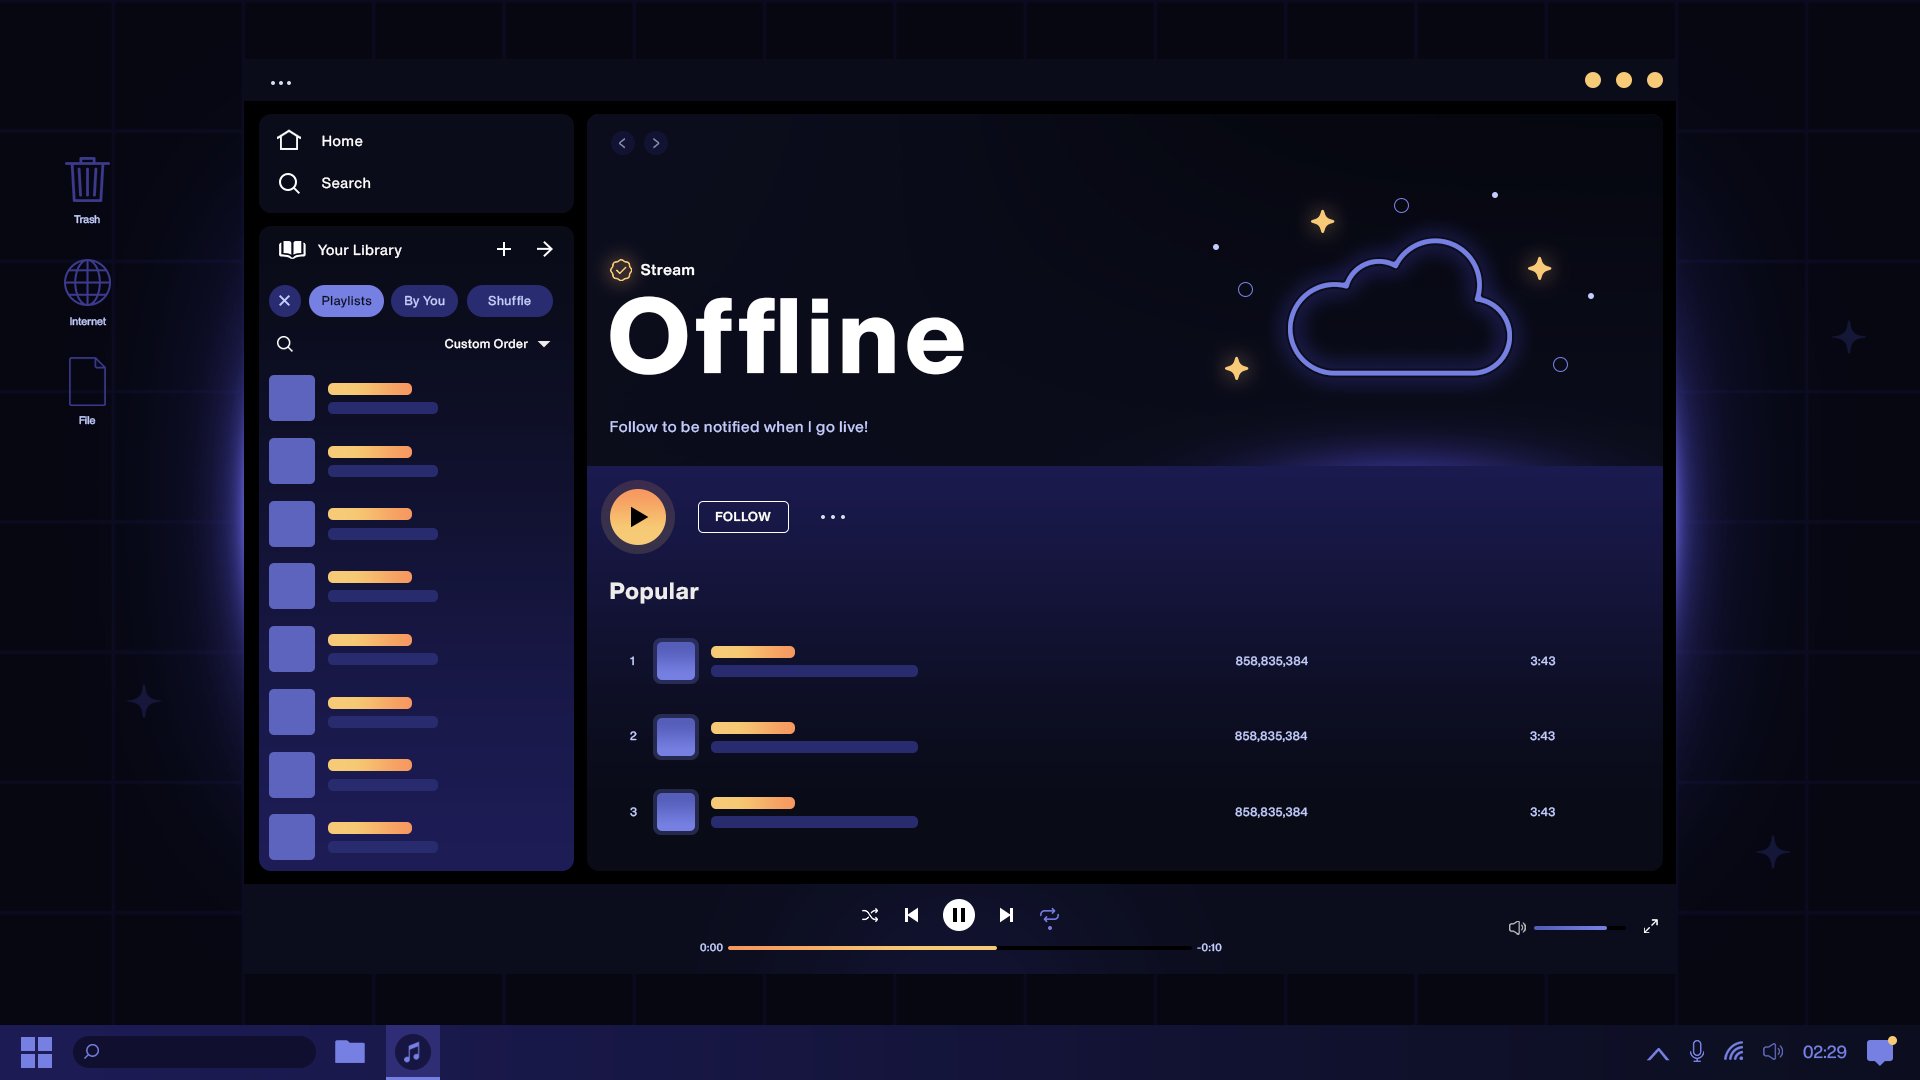Open the taskbar Start menu

36,1052
